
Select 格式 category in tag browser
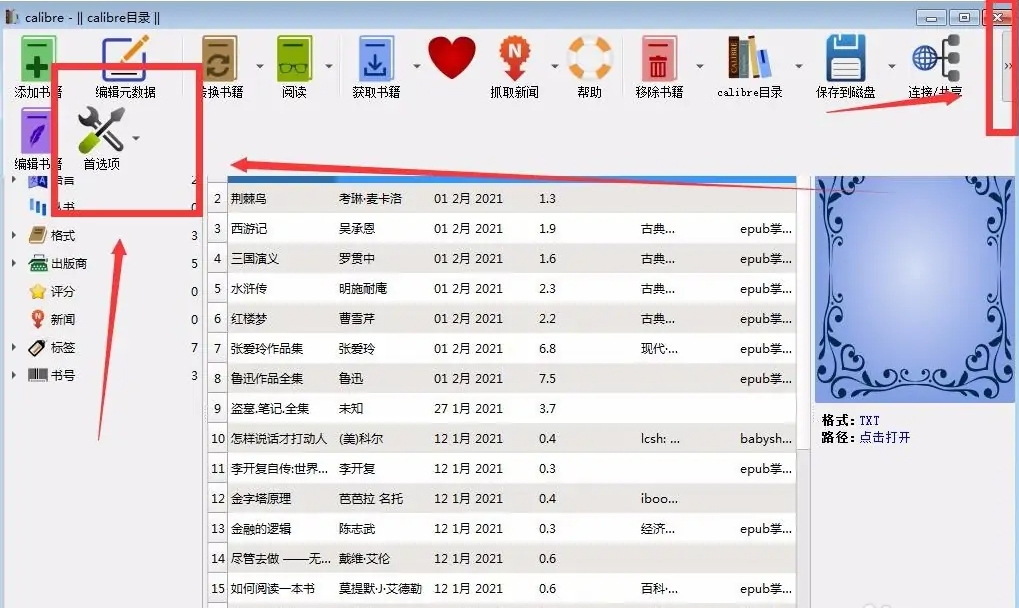click(63, 236)
